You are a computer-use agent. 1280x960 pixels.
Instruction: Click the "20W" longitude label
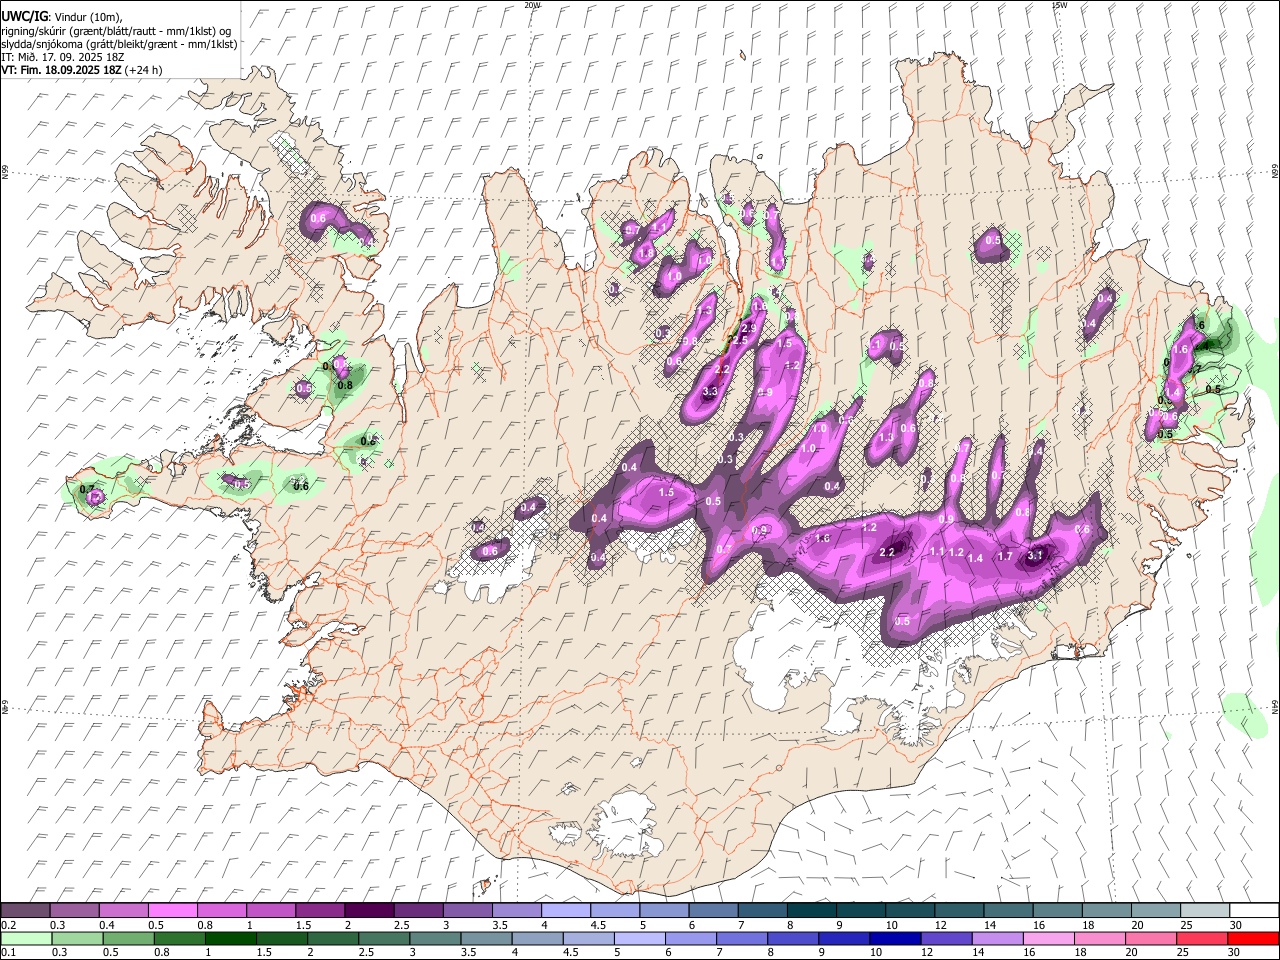[532, 5]
